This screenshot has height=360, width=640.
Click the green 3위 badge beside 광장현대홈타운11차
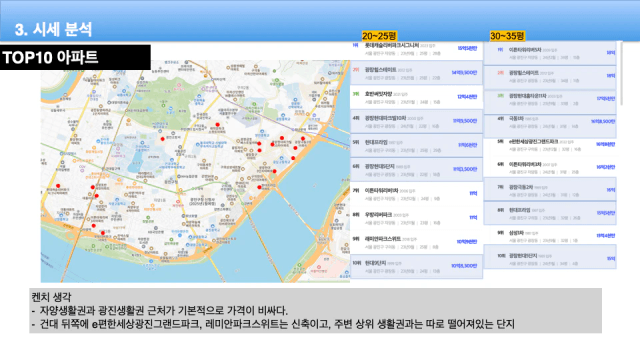[500, 96]
